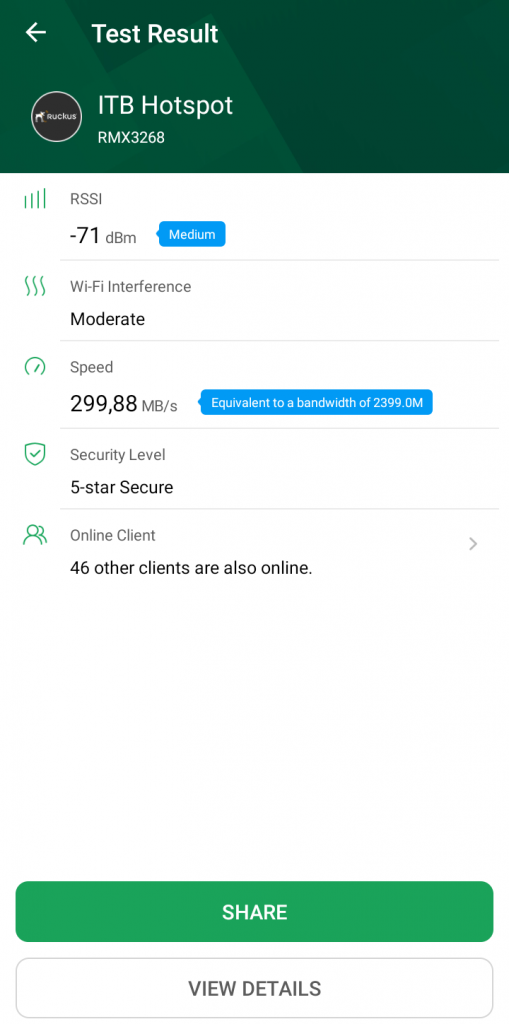
Task: Click the Security Level shield icon
Action: coord(35,454)
